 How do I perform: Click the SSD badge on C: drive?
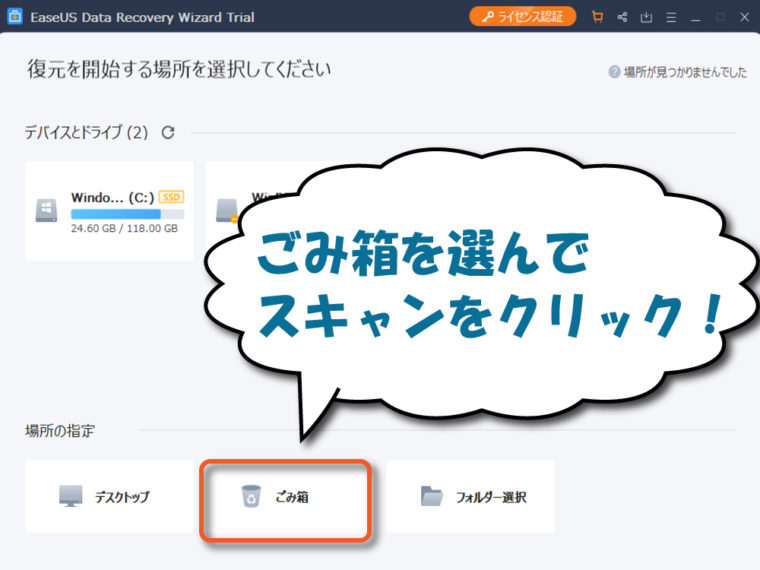pos(171,197)
